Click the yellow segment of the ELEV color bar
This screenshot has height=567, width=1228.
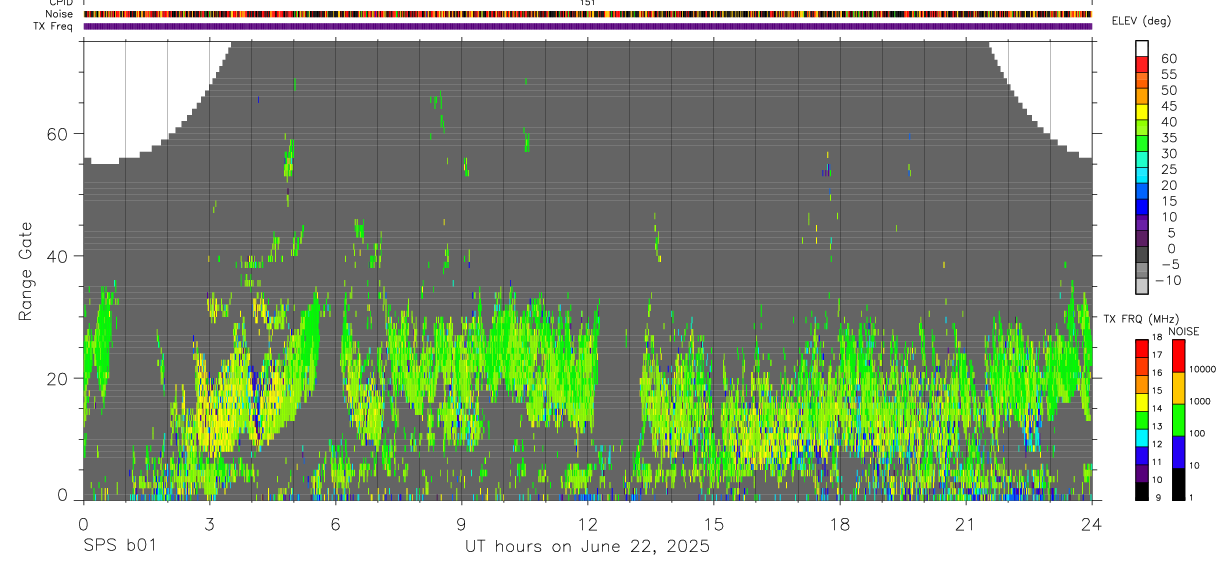tap(1142, 110)
